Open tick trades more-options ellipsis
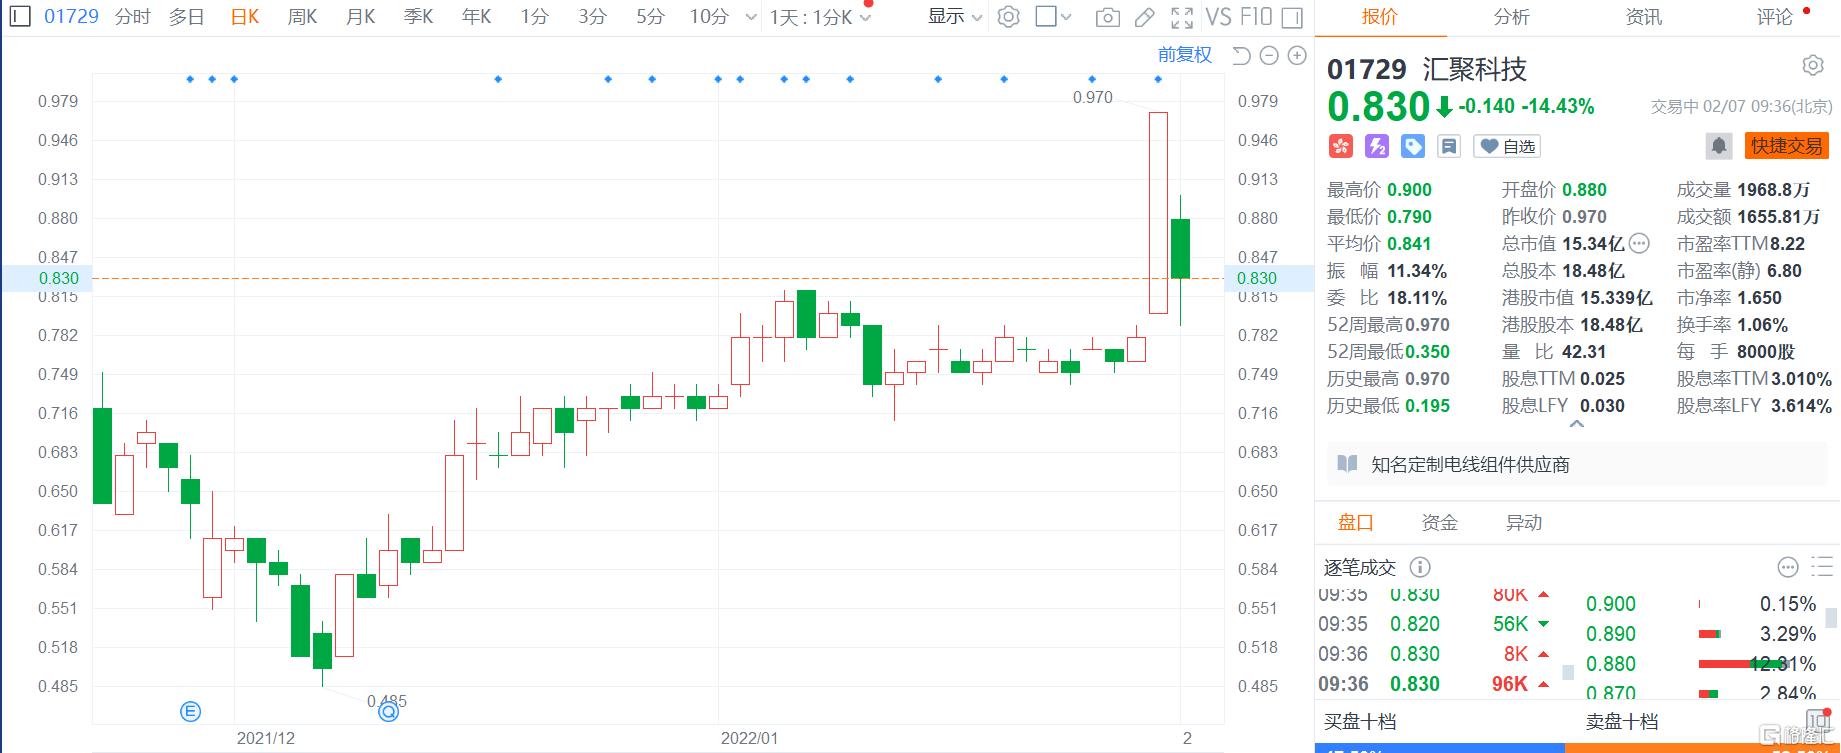 coord(1788,567)
